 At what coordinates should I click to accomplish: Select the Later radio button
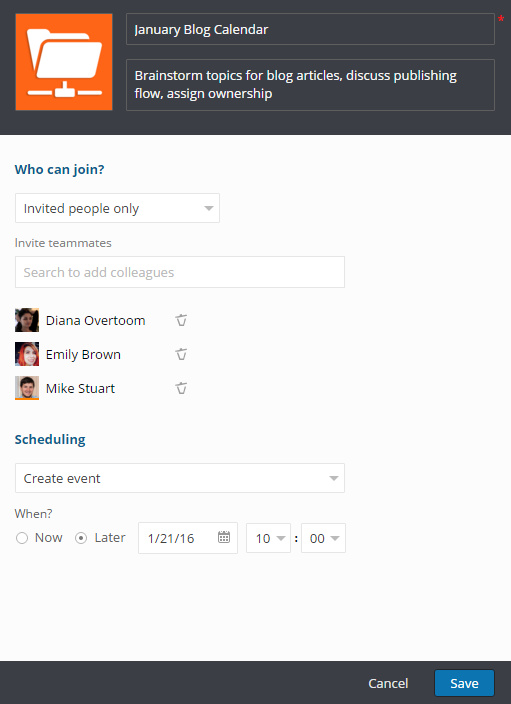(81, 538)
